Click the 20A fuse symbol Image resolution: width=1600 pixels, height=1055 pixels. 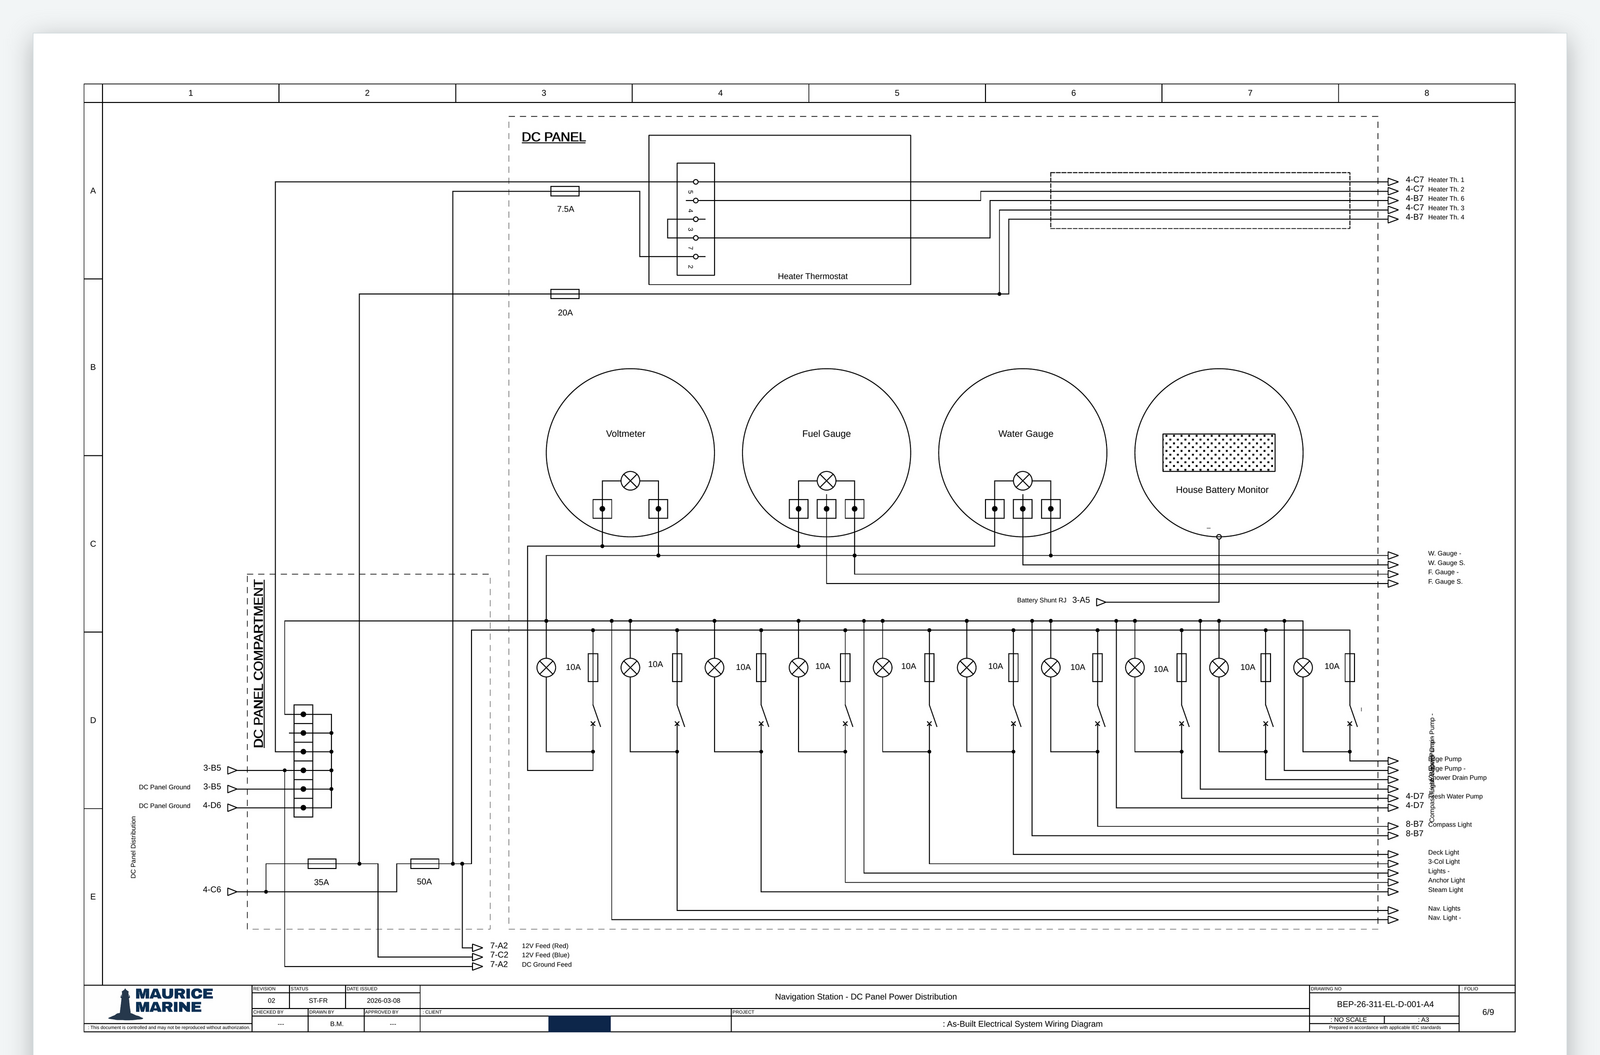(x=565, y=294)
